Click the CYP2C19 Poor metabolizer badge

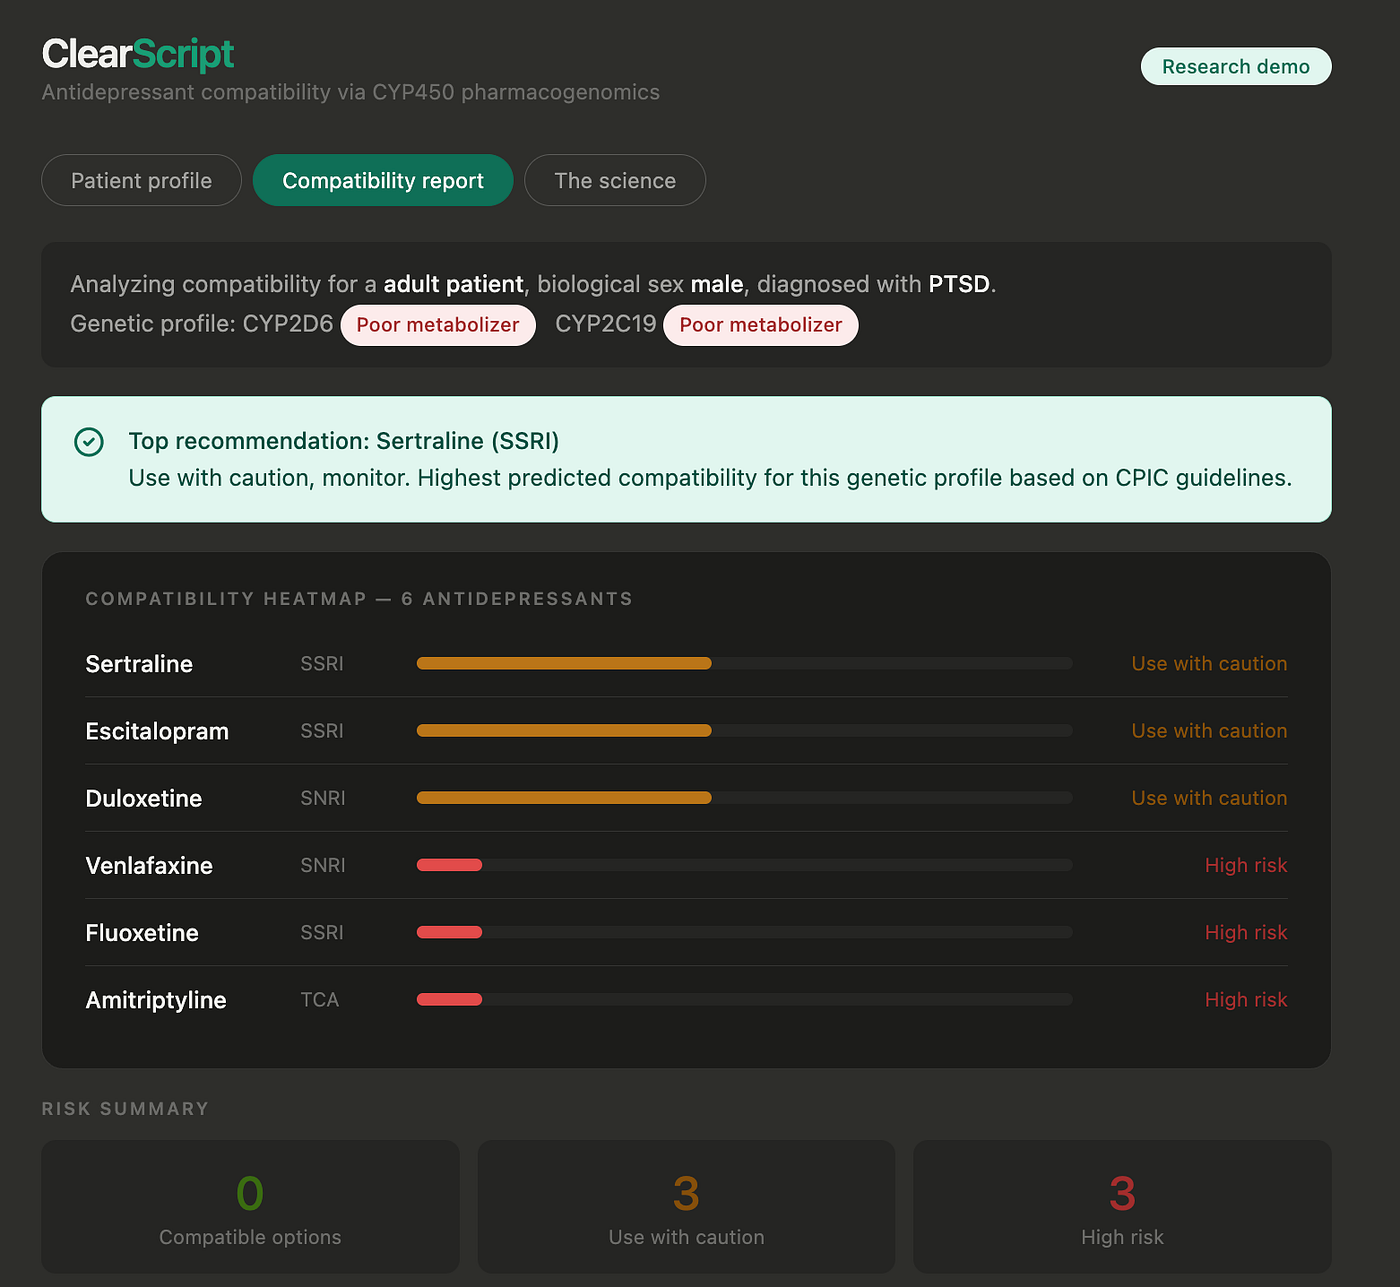click(761, 325)
